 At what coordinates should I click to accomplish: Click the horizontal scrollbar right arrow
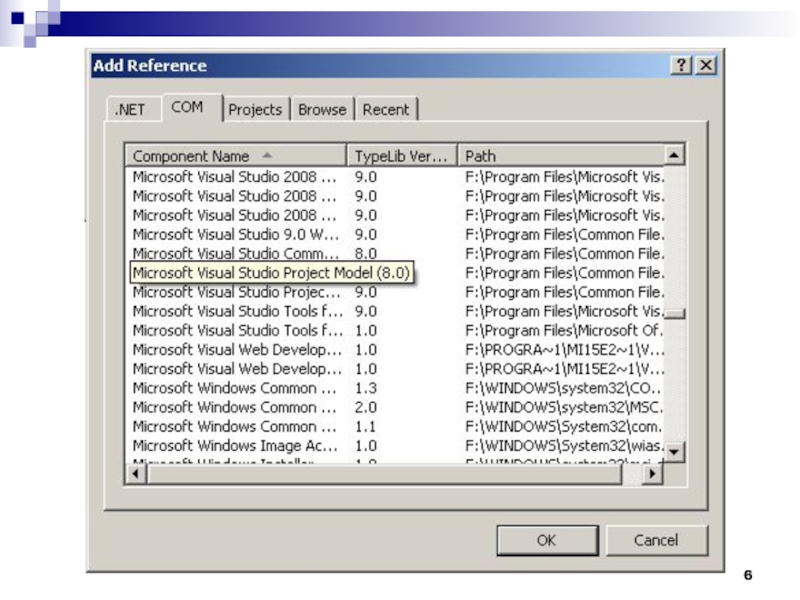pos(652,474)
